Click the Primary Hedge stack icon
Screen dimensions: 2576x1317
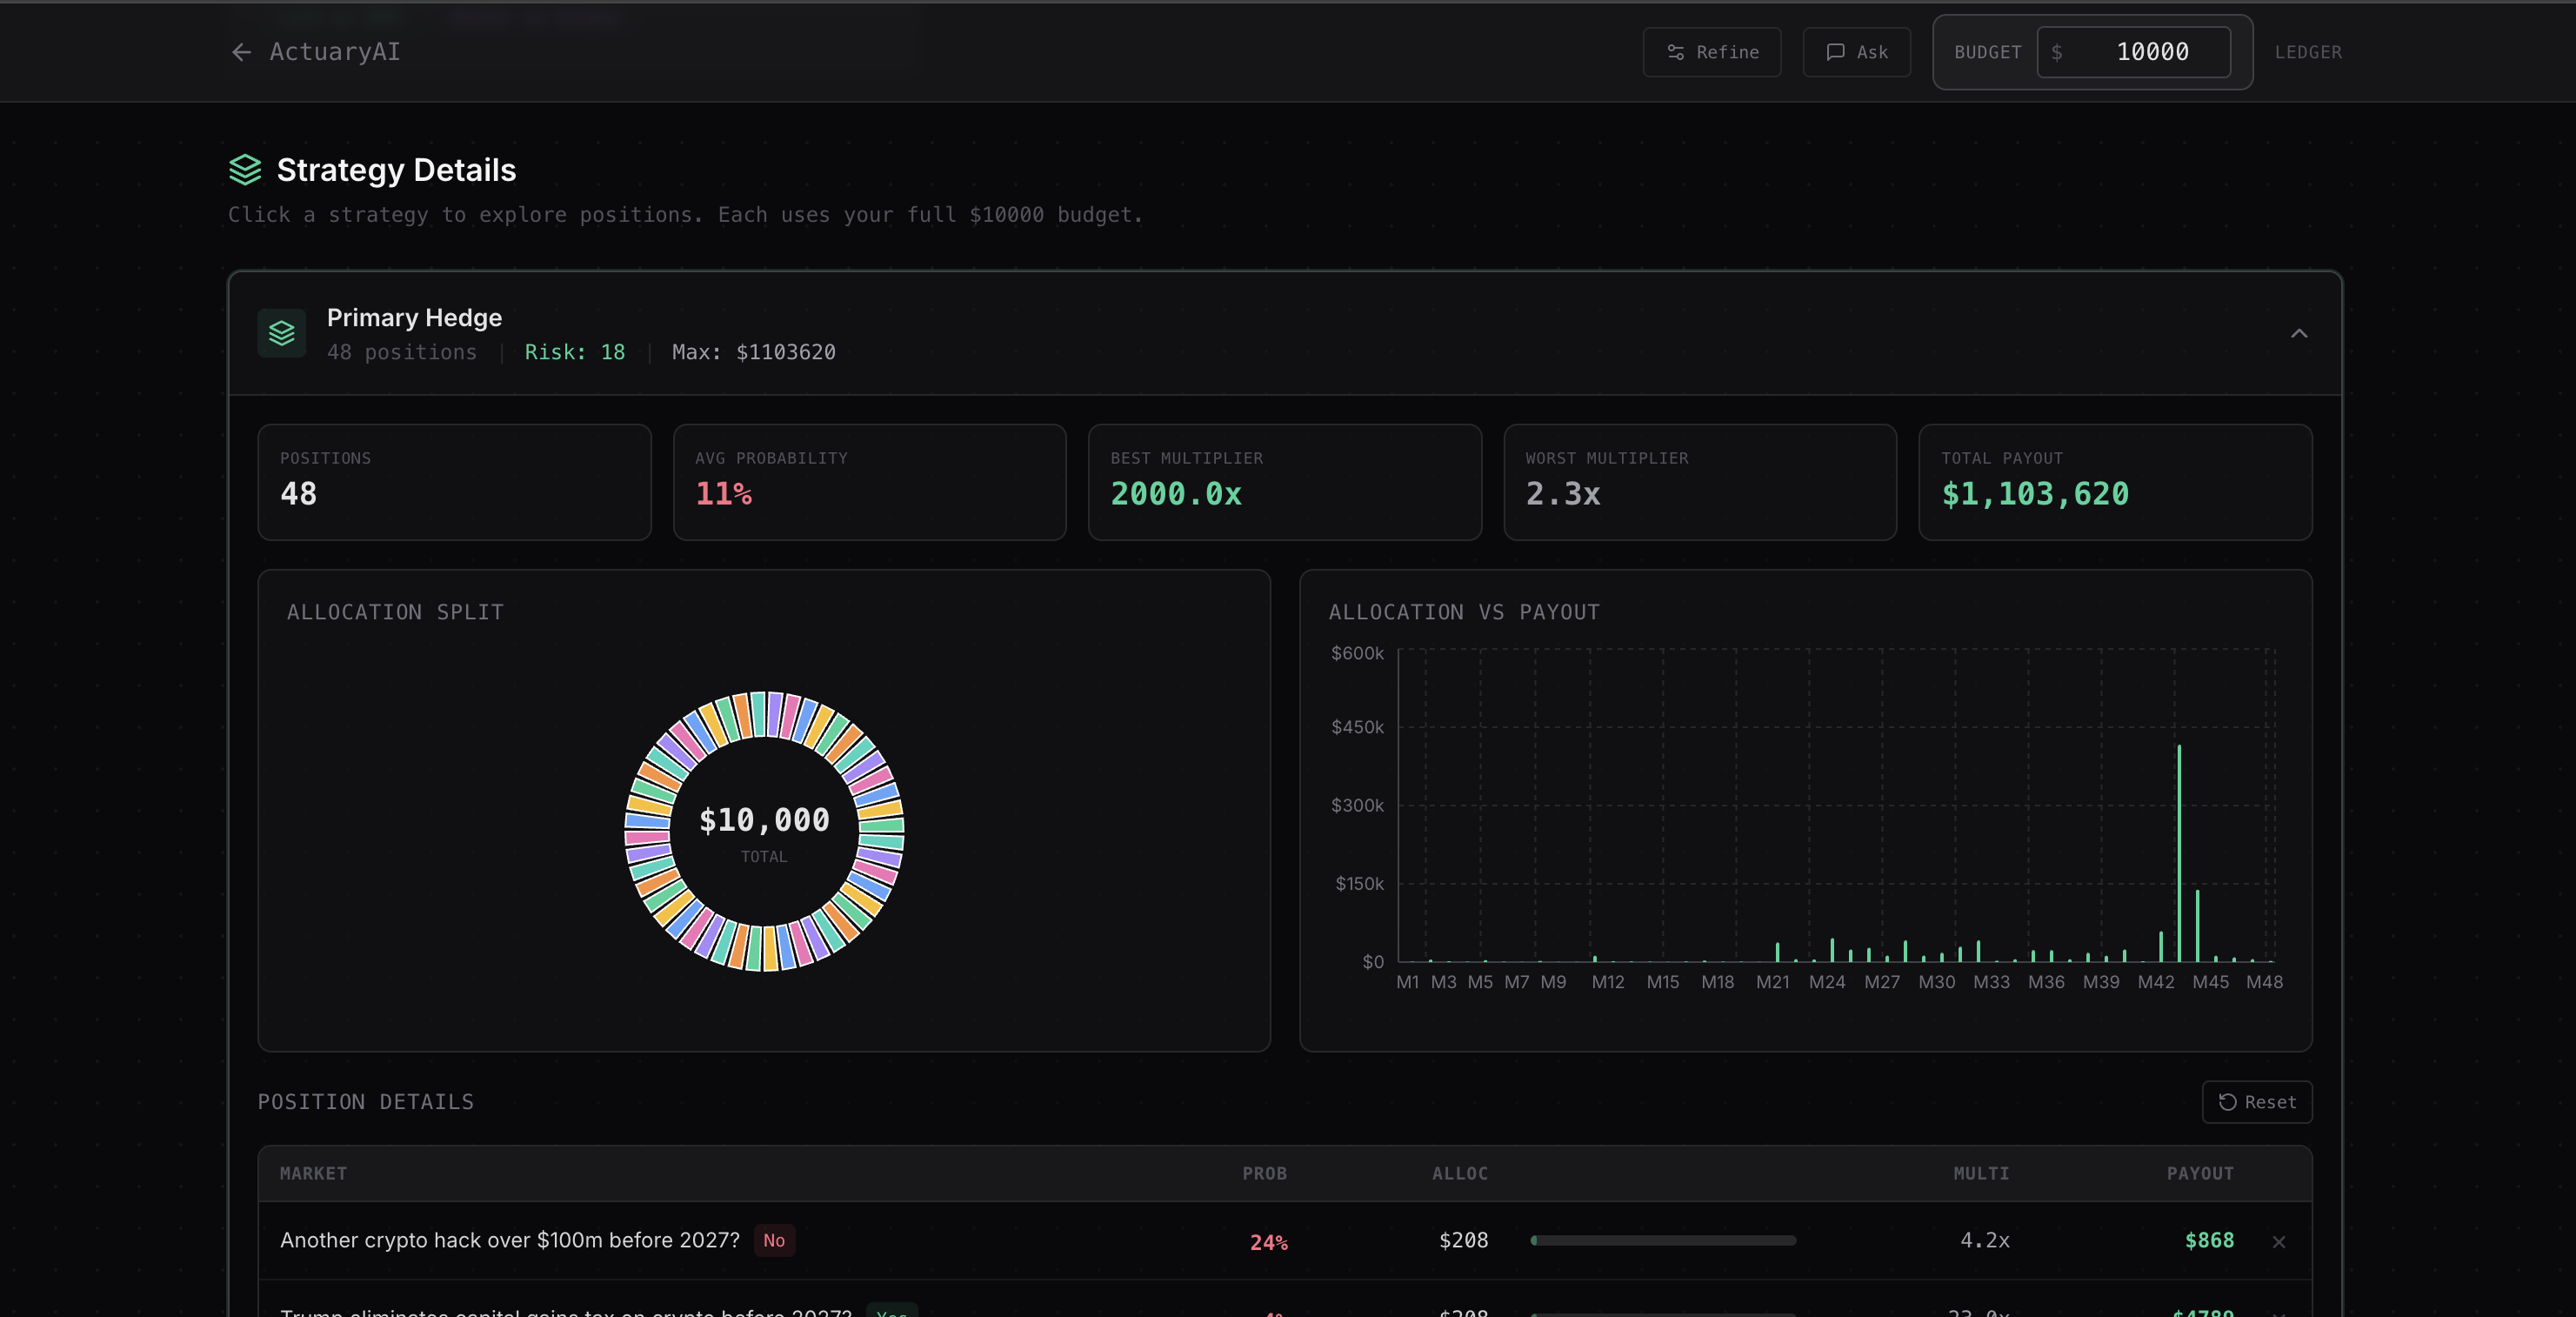coord(282,333)
